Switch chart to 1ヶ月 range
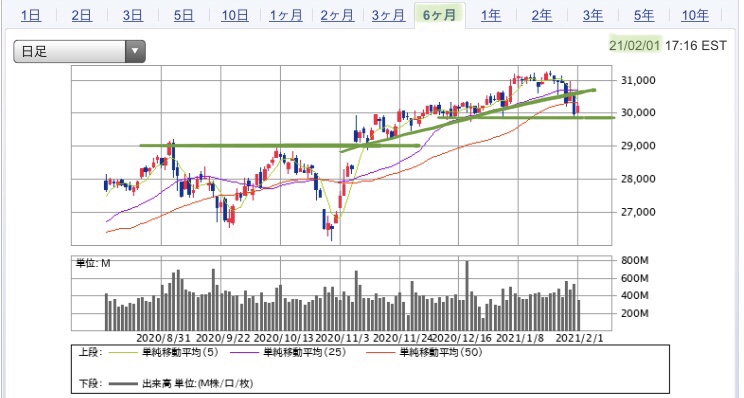 286,16
